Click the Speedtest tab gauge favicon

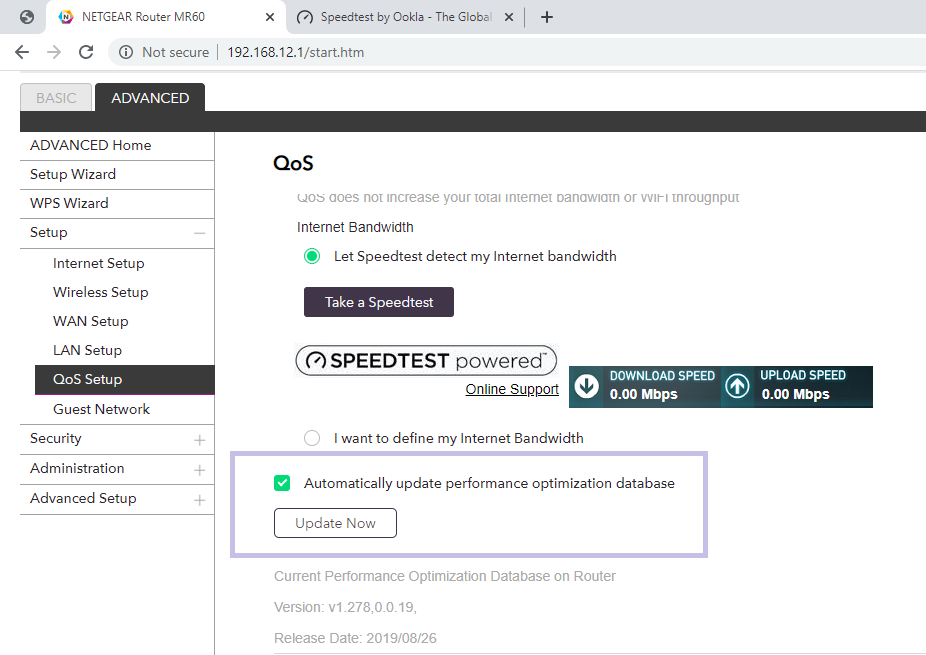point(305,18)
